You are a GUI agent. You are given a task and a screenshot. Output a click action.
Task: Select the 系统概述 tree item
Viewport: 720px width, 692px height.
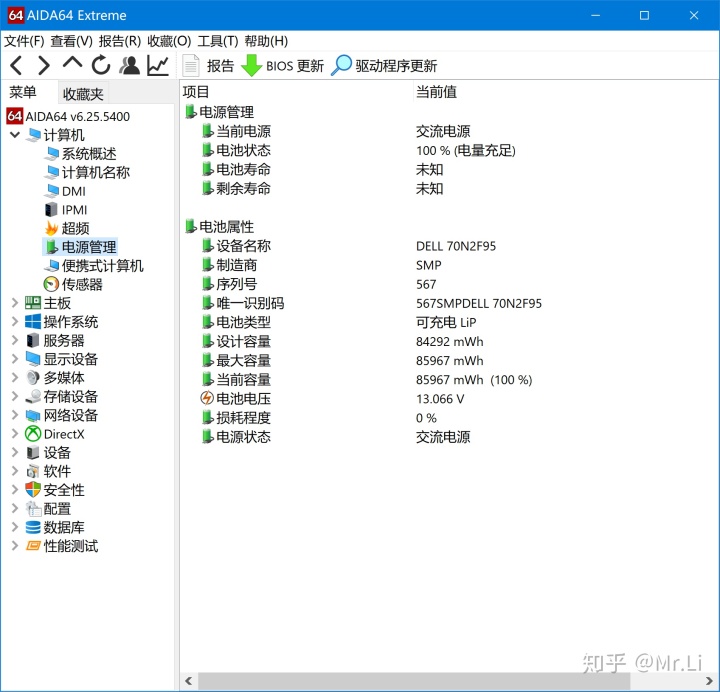click(x=81, y=153)
